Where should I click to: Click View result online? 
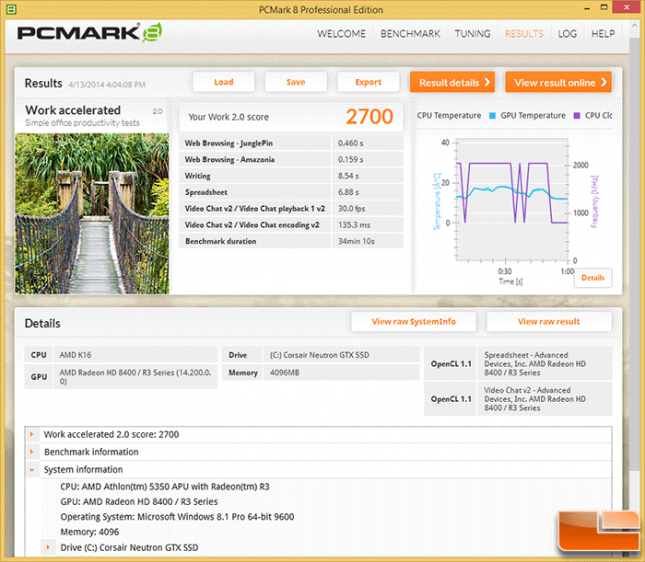point(558,82)
